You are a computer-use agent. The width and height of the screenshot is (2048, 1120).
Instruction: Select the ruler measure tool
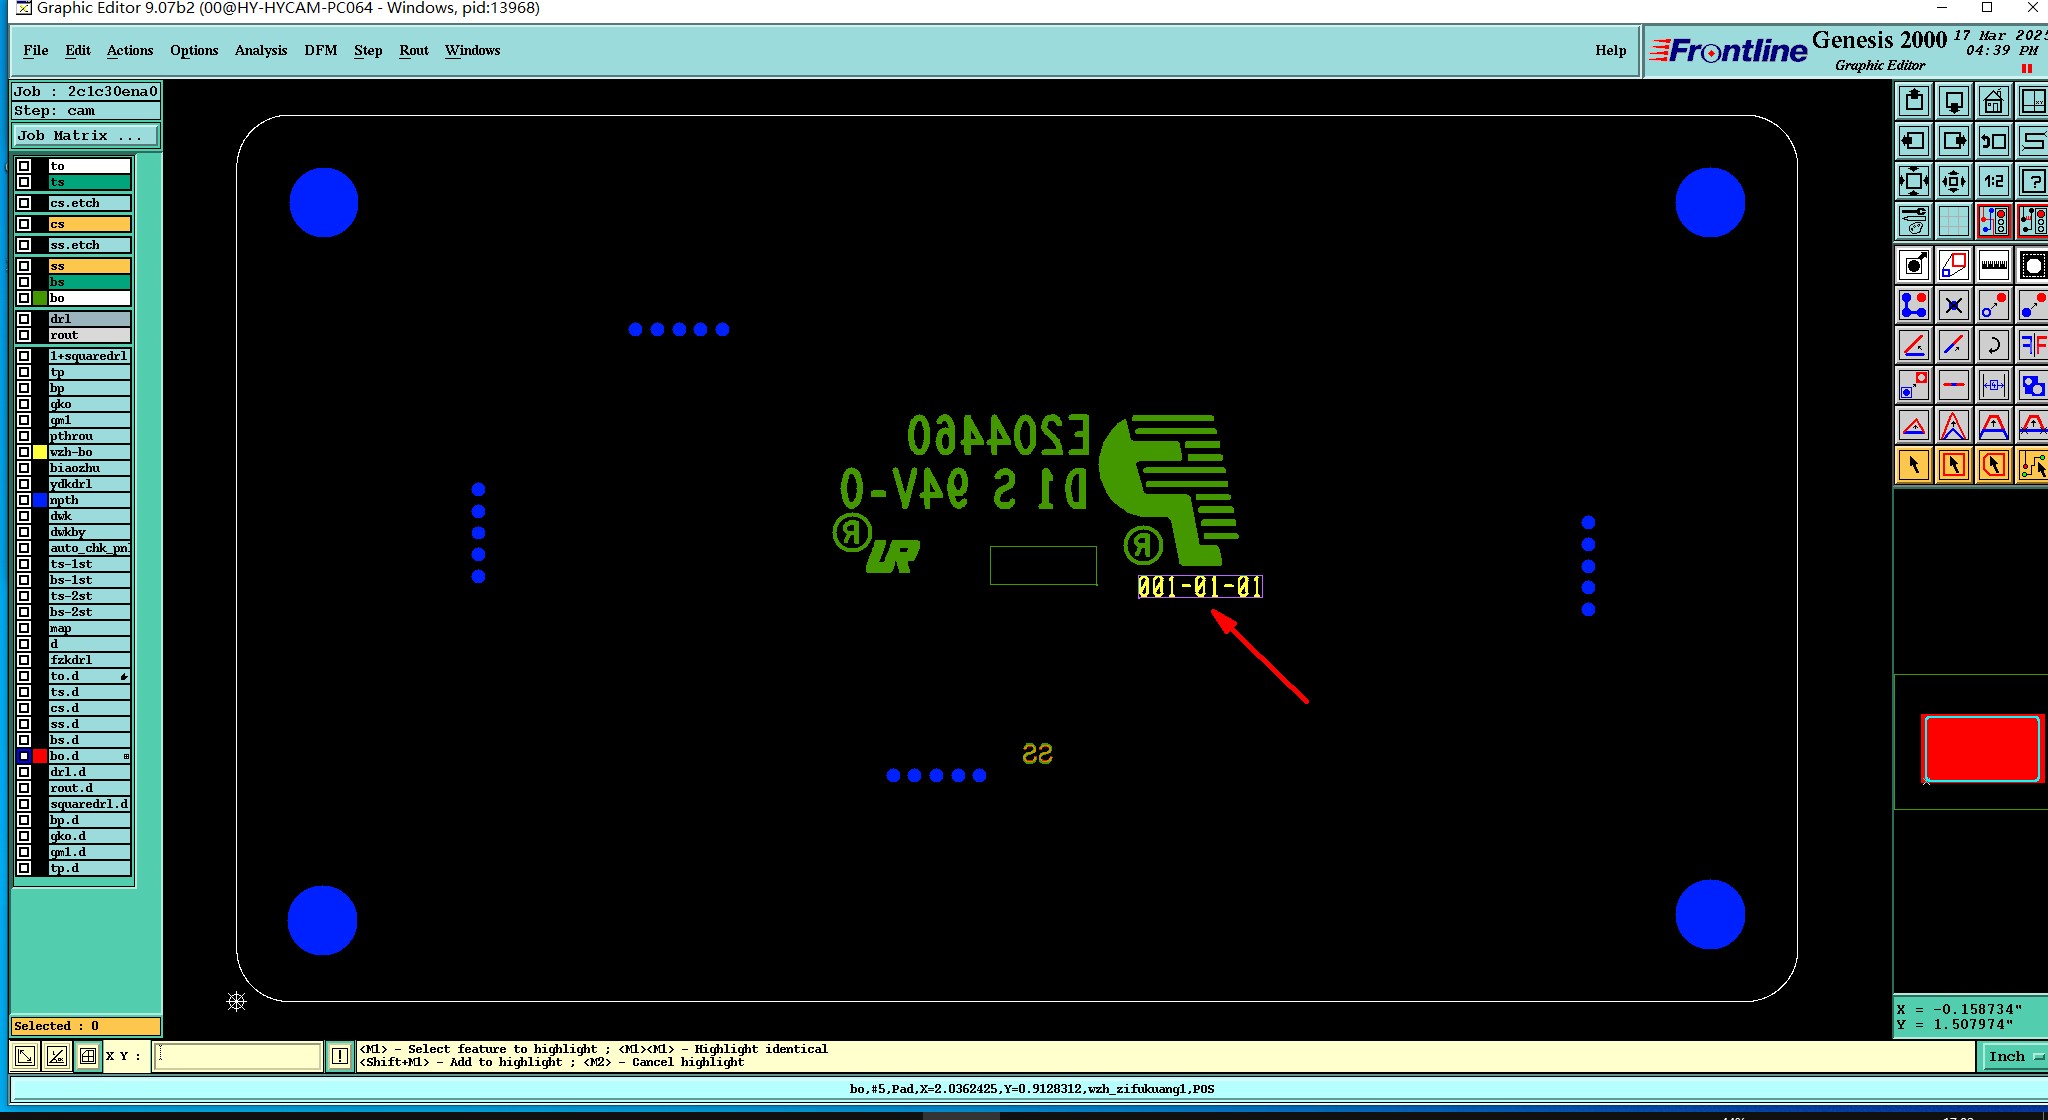coord(1993,265)
